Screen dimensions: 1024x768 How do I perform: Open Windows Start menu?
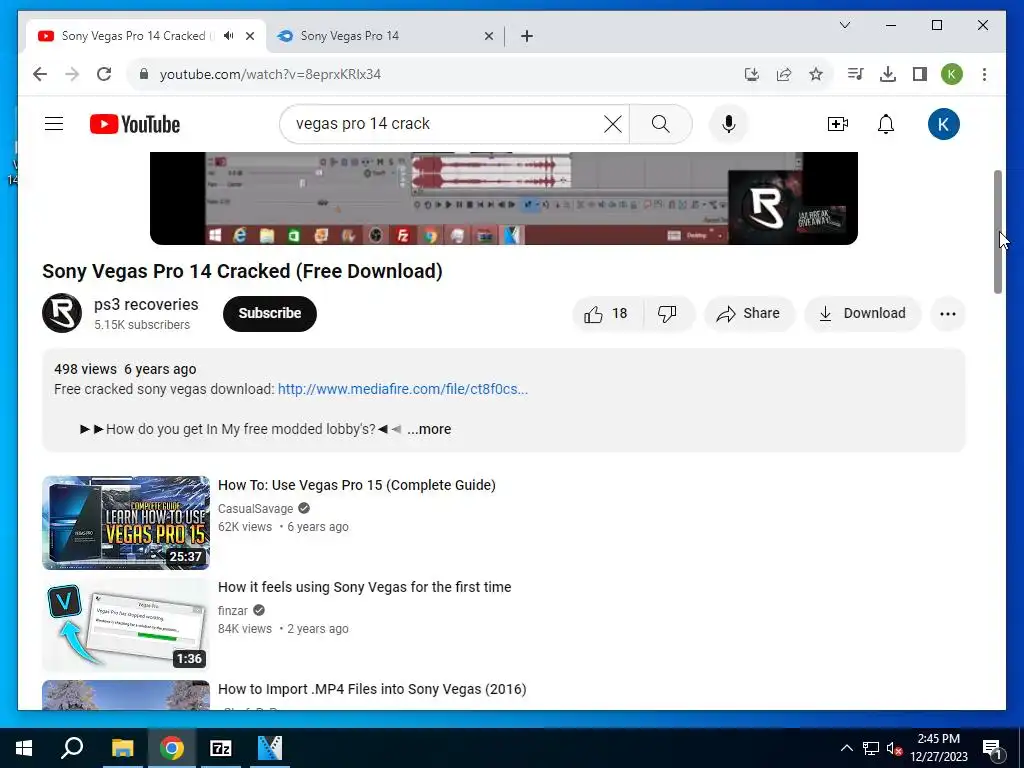click(x=24, y=748)
